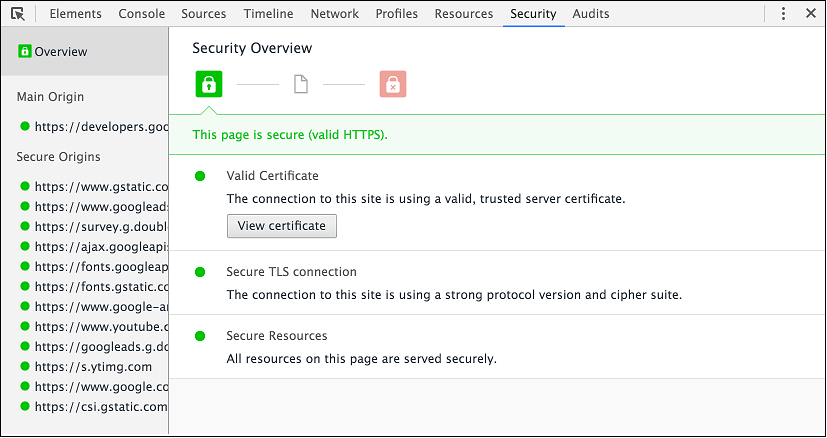Image resolution: width=827 pixels, height=438 pixels.
Task: Switch to the Elements tab
Action: (75, 14)
